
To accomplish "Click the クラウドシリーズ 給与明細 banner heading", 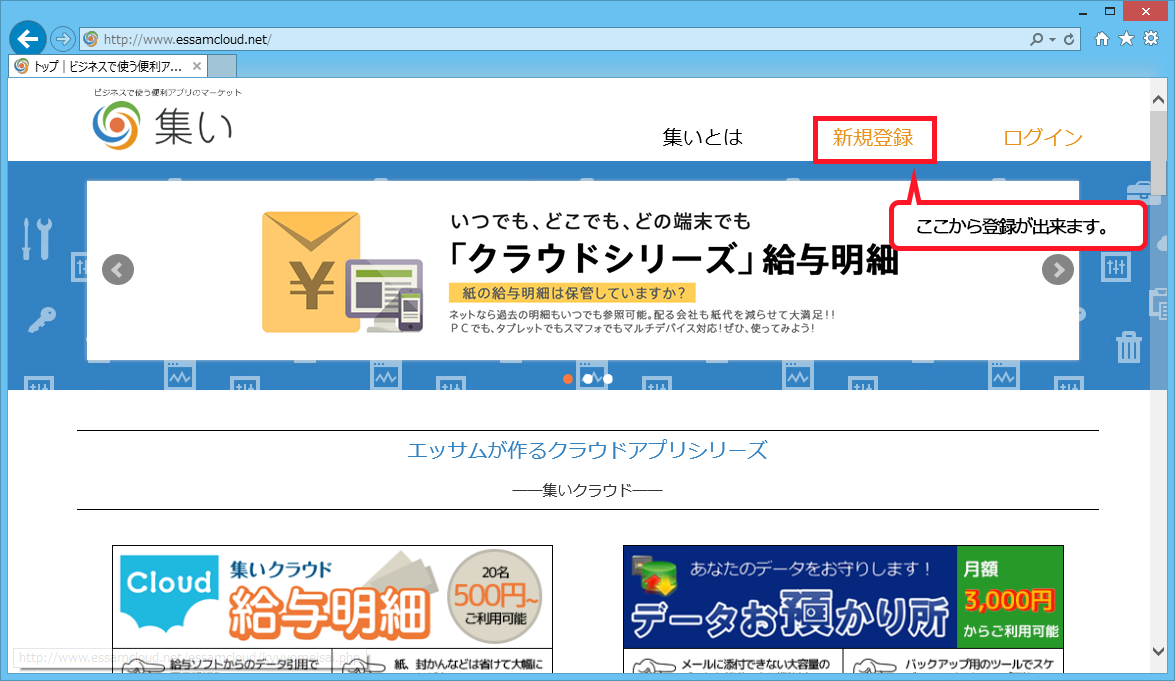I will (x=672, y=259).
